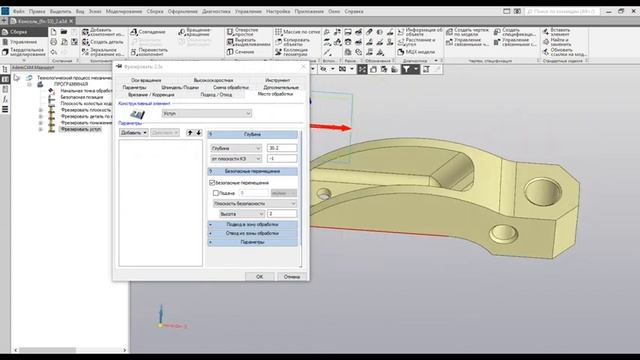This screenshot has width=640, height=360.
Task: Click the move-up arrow in the dialog
Action: pyautogui.click(x=190, y=133)
